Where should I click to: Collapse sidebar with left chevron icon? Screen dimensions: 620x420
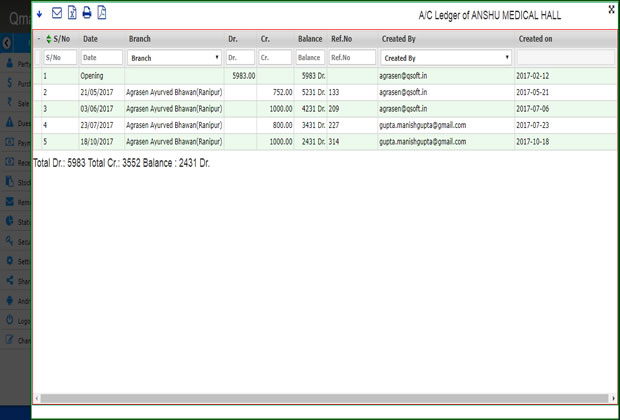coord(6,43)
